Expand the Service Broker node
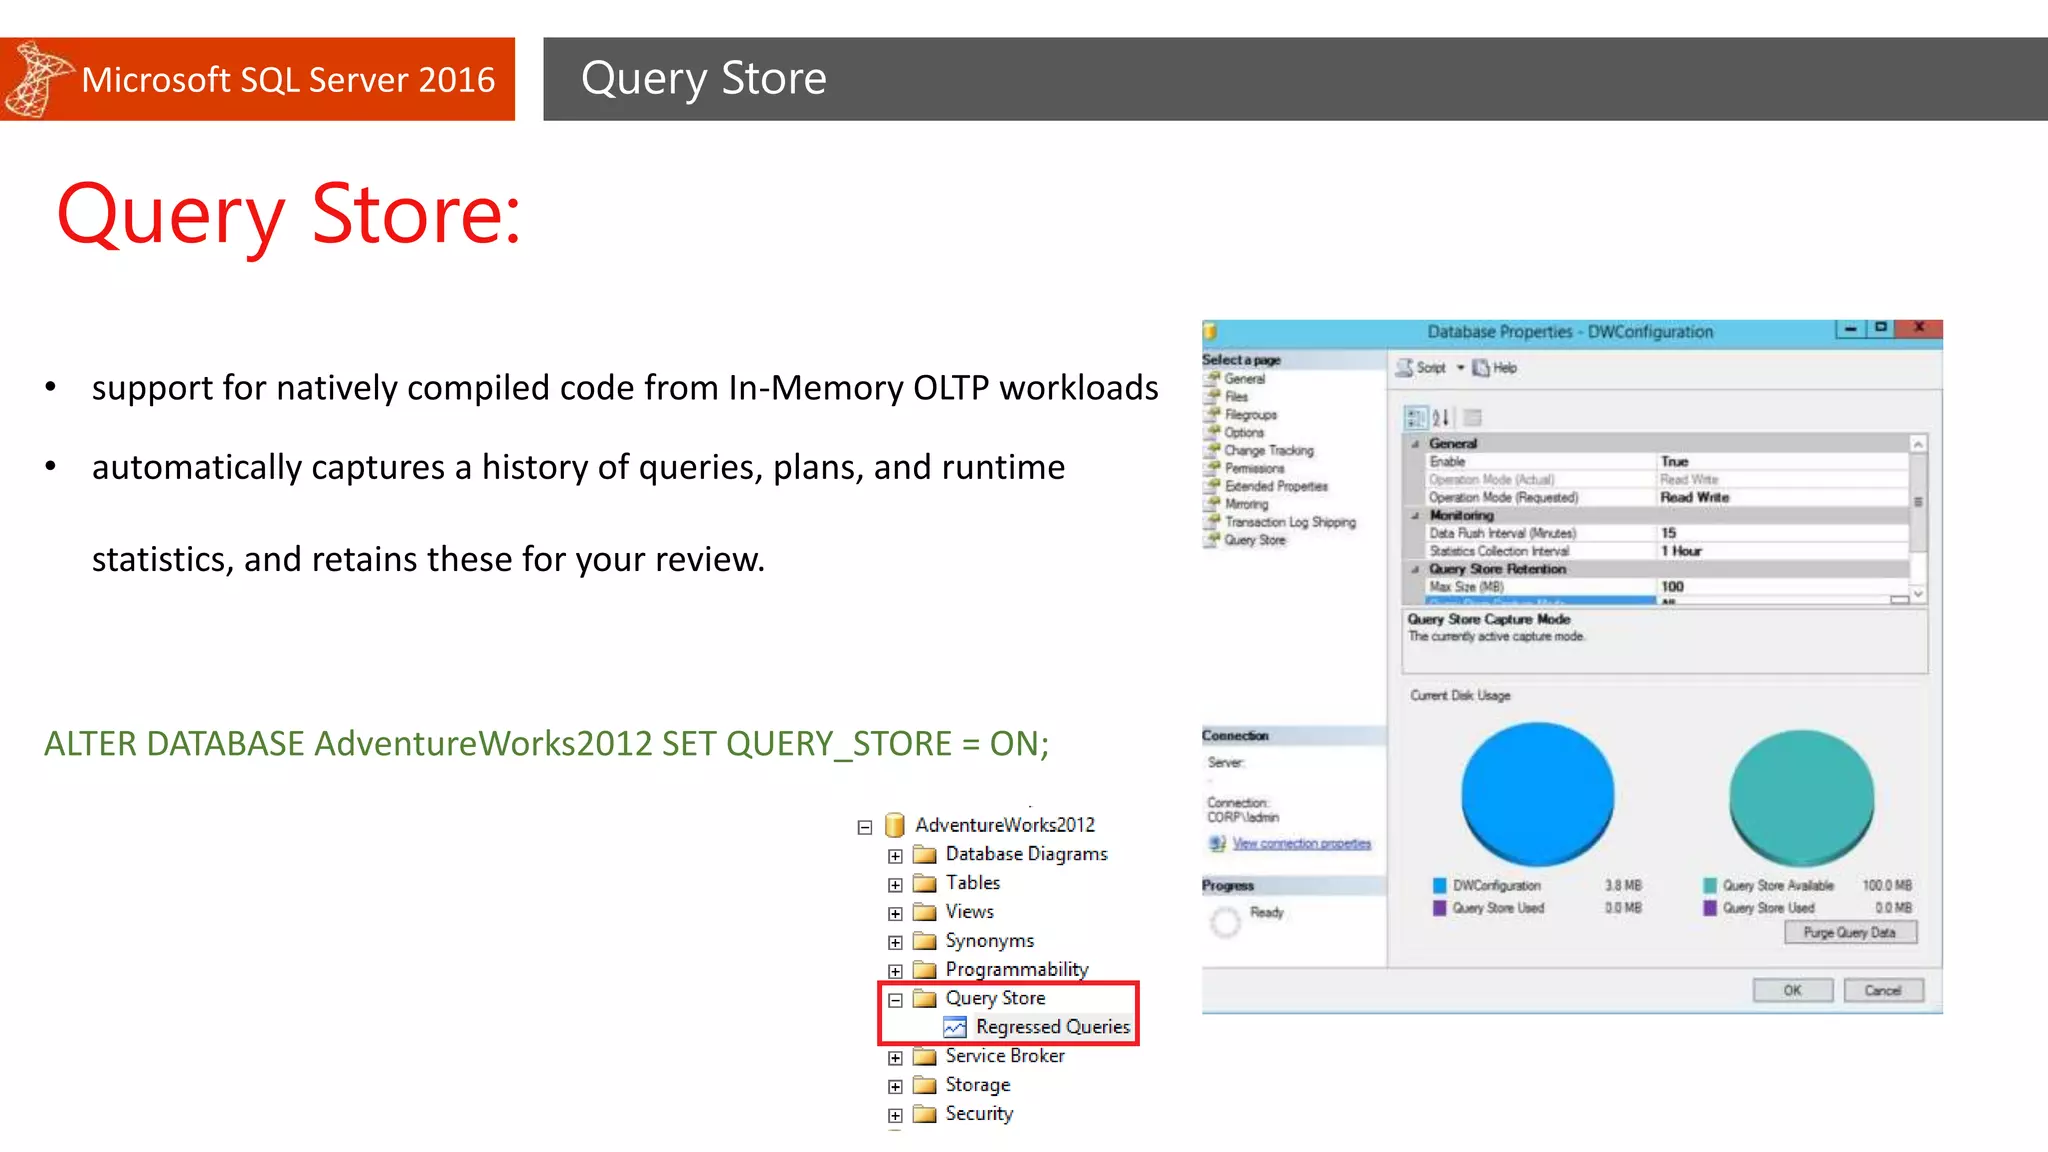The width and height of the screenshot is (2048, 1152). [895, 1059]
